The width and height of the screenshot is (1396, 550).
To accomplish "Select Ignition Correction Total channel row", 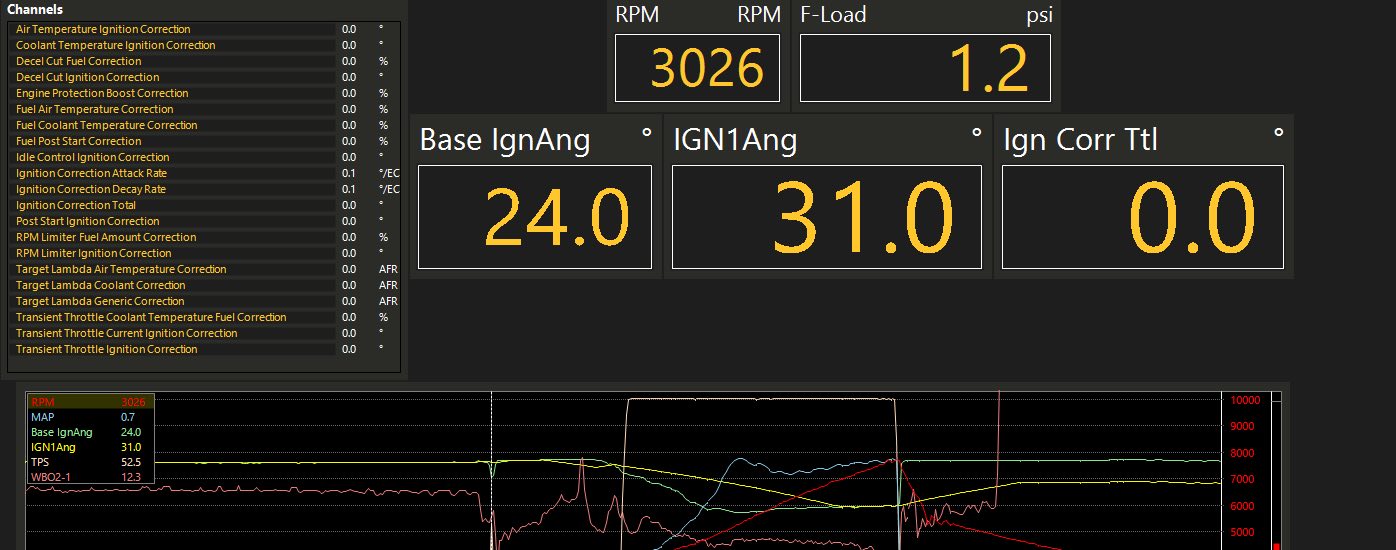I will [204, 205].
